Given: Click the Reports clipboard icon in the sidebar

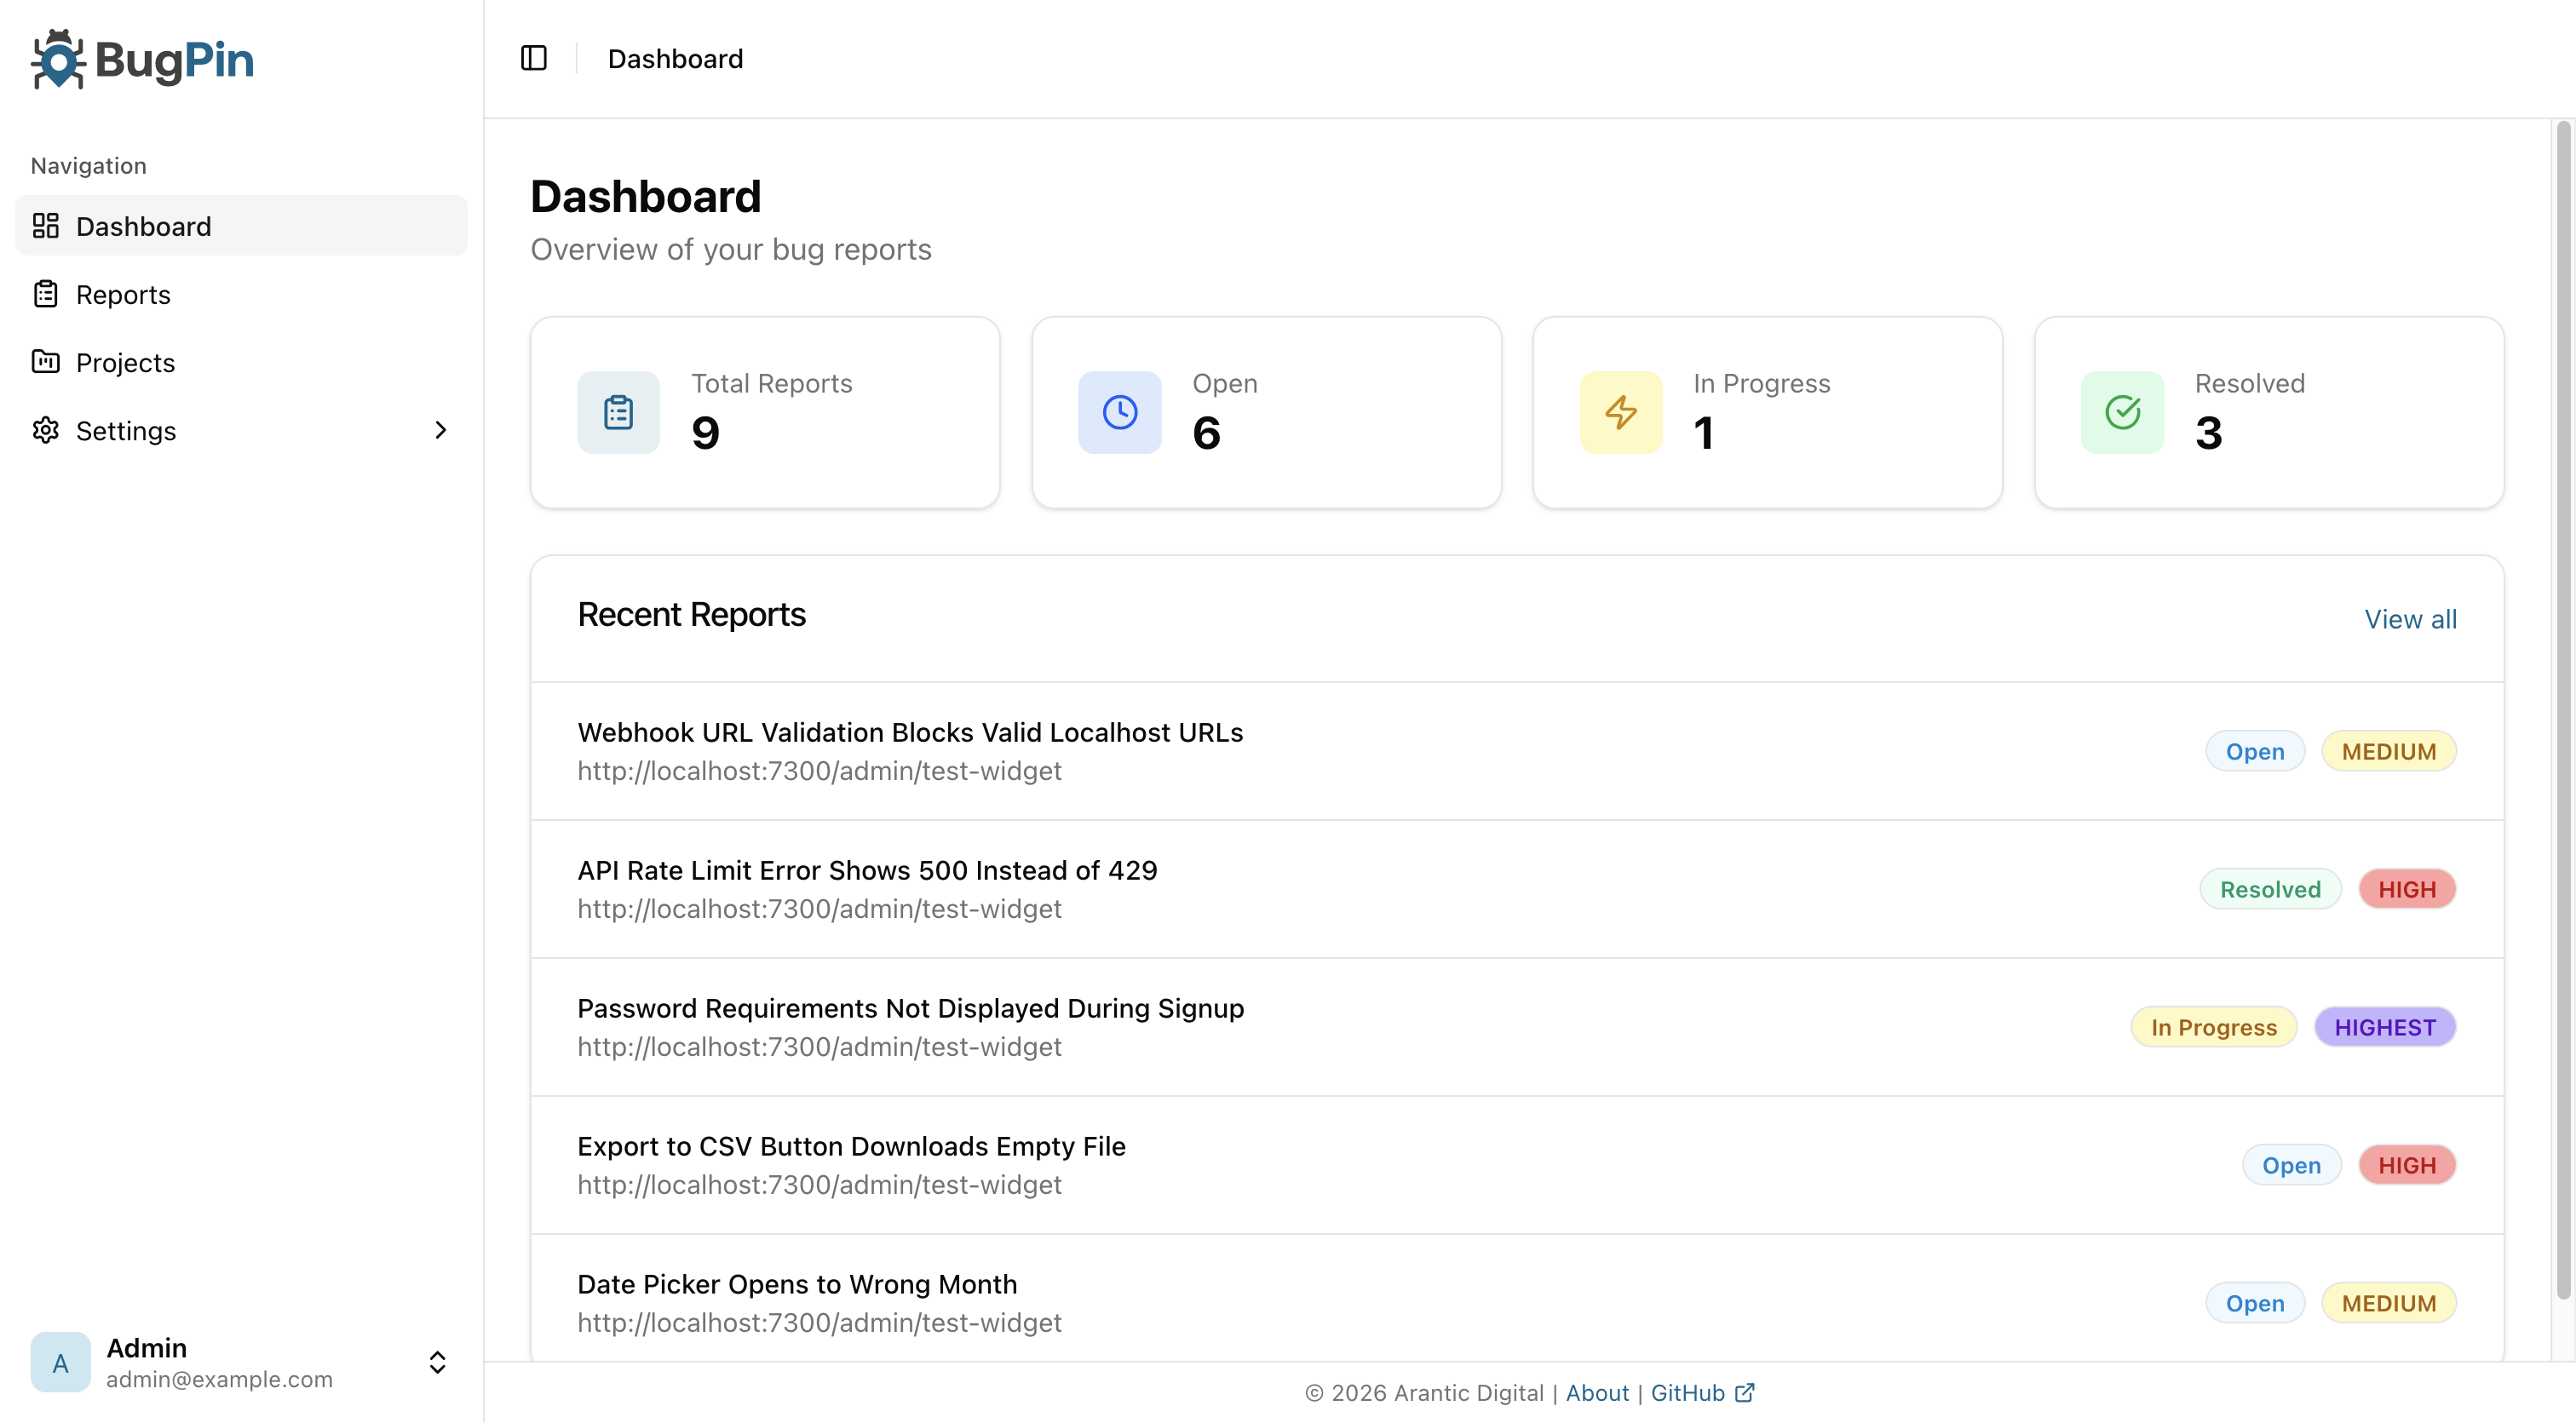Looking at the screenshot, I should tap(46, 294).
